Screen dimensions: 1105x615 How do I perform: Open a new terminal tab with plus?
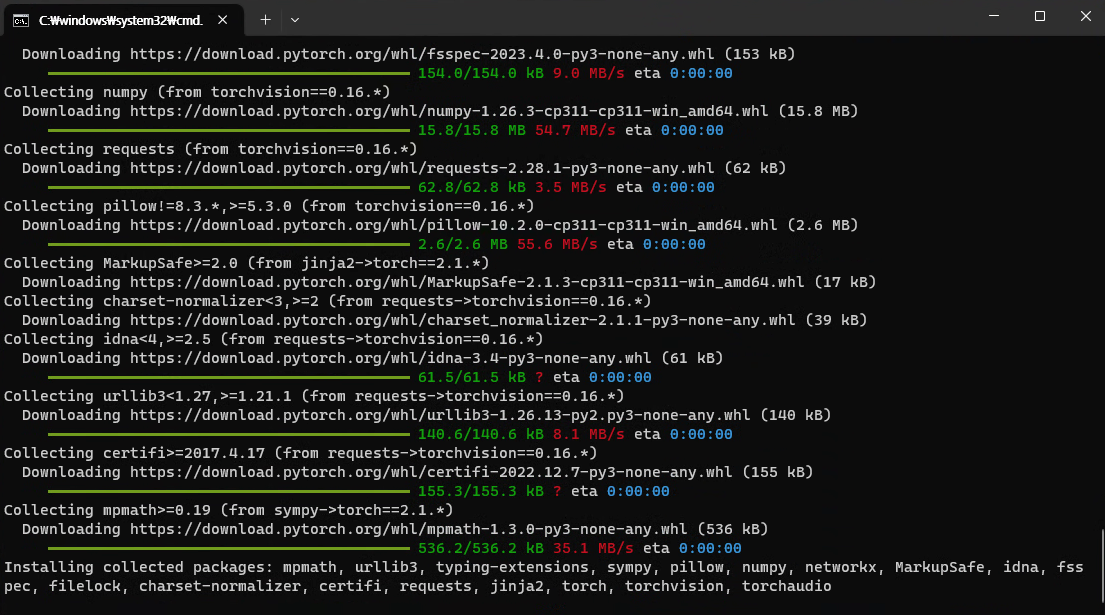(x=265, y=20)
